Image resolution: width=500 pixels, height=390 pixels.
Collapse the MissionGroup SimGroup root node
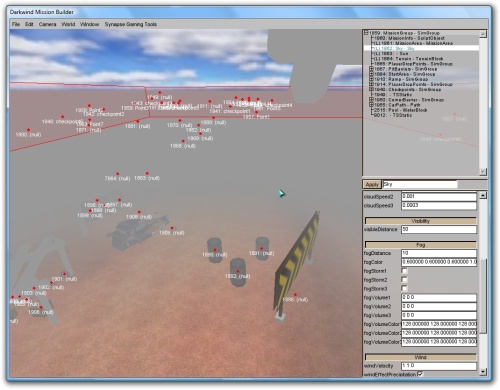(x=366, y=33)
